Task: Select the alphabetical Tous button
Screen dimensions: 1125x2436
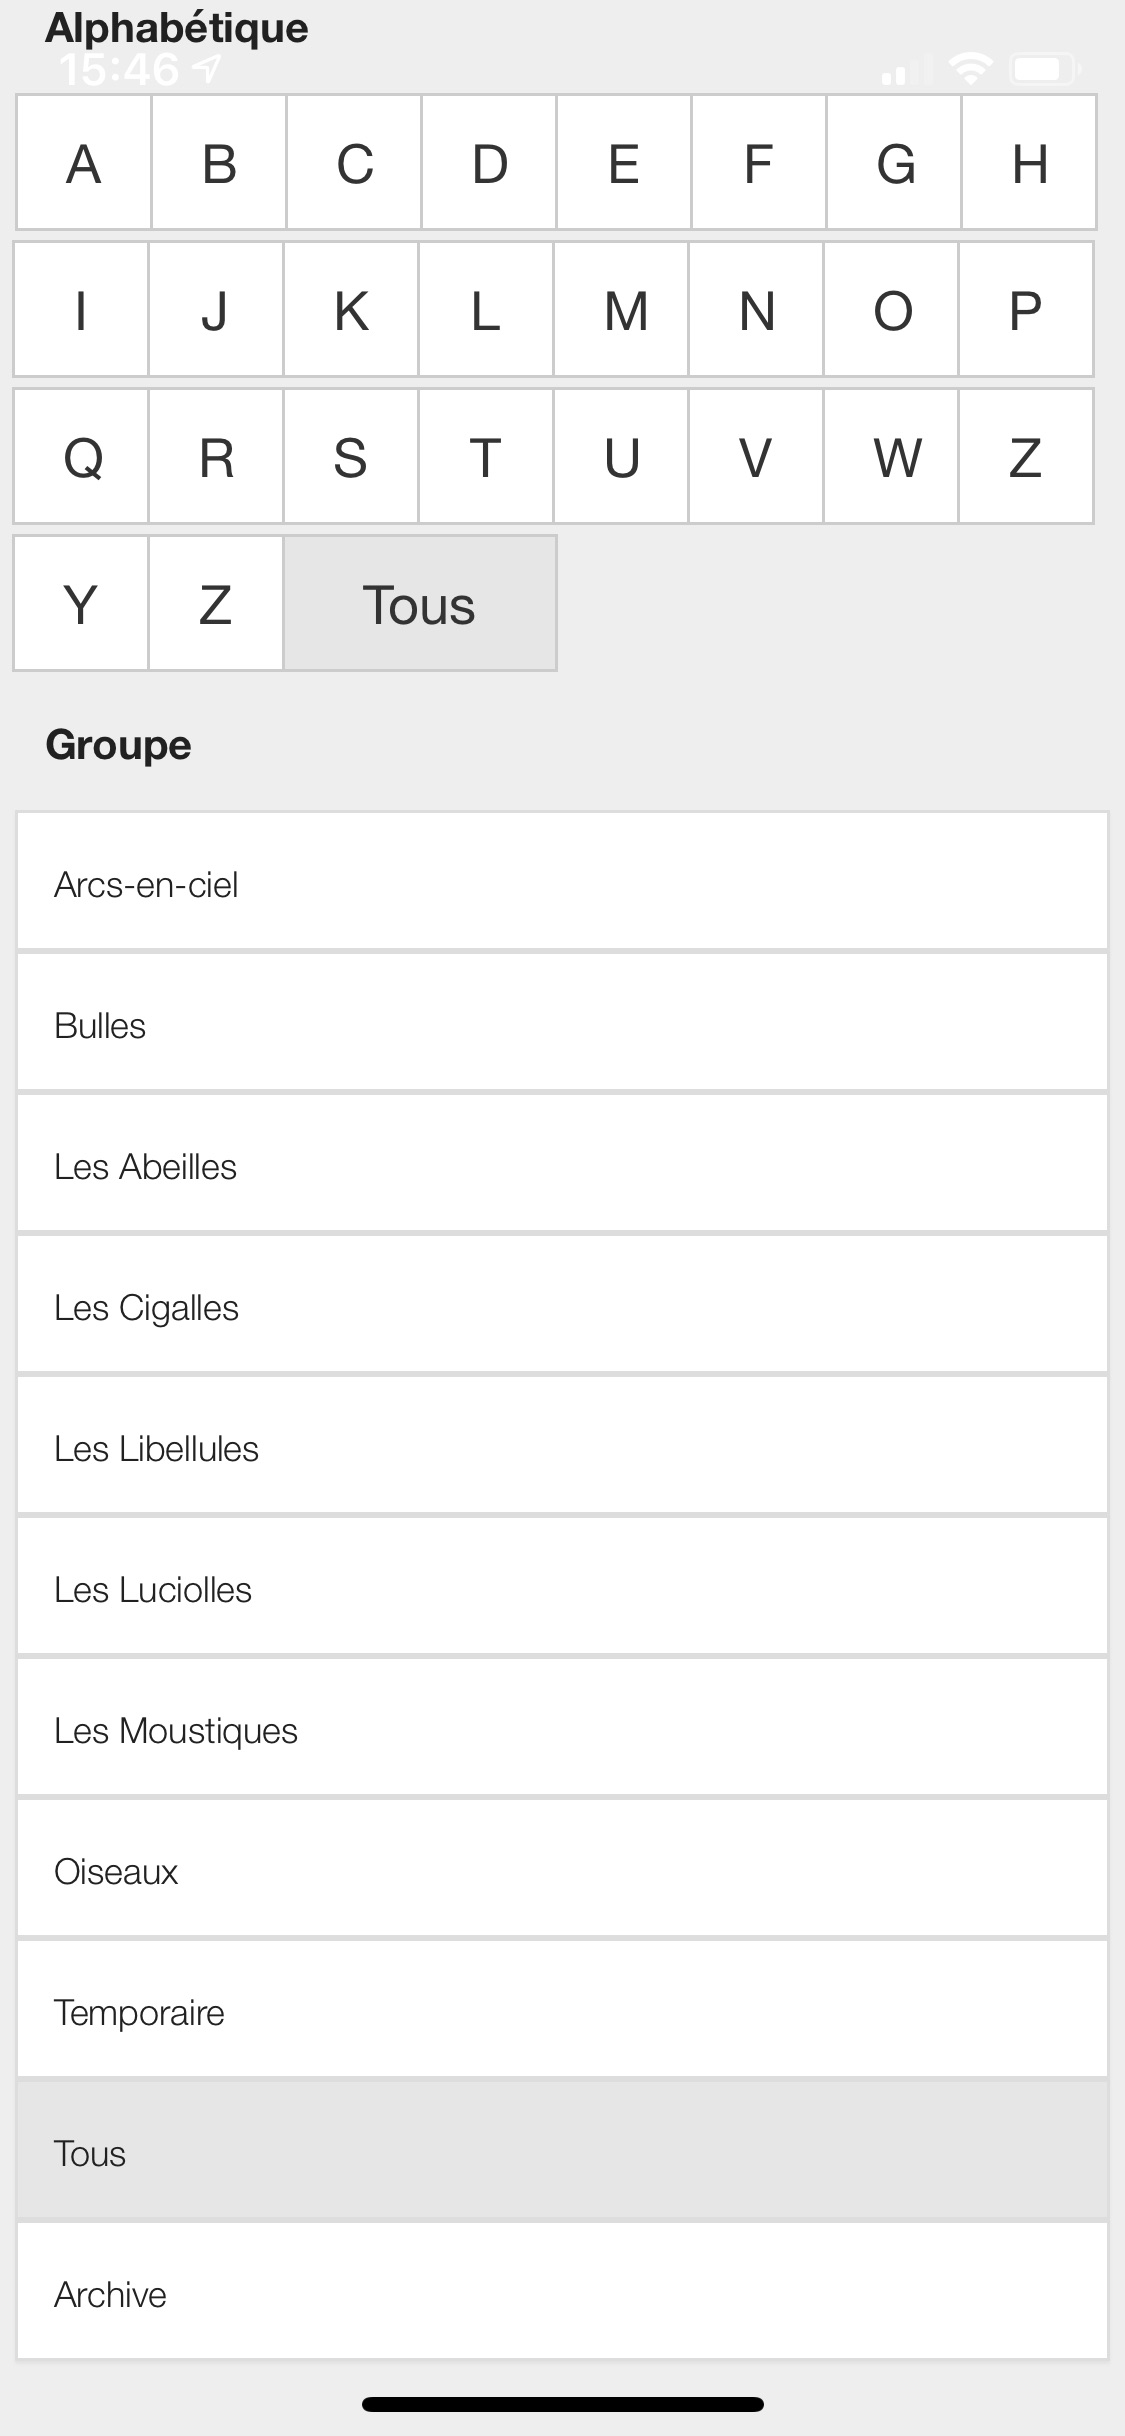Action: point(419,604)
